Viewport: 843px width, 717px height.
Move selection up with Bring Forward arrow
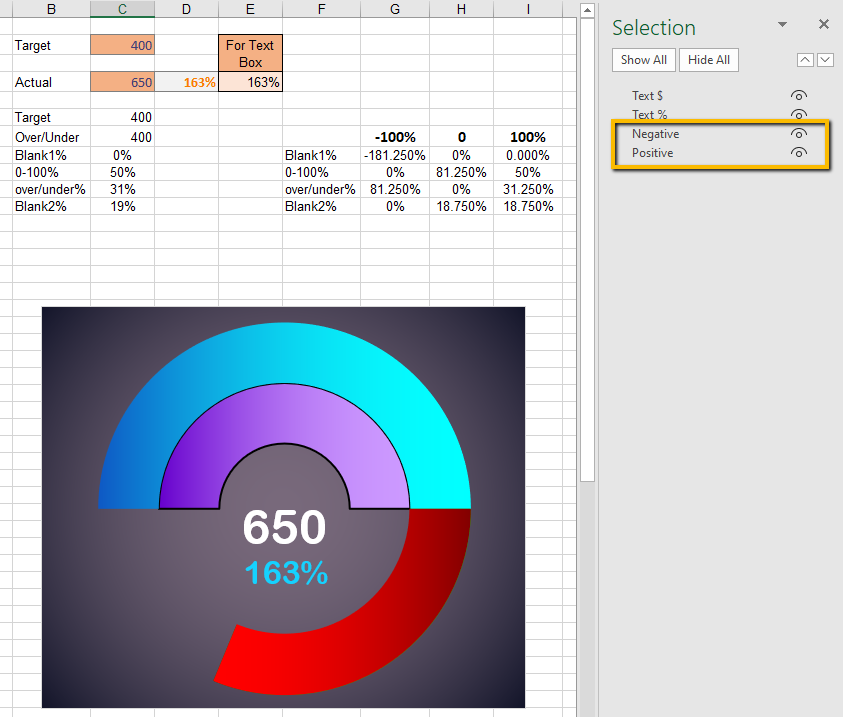(805, 60)
